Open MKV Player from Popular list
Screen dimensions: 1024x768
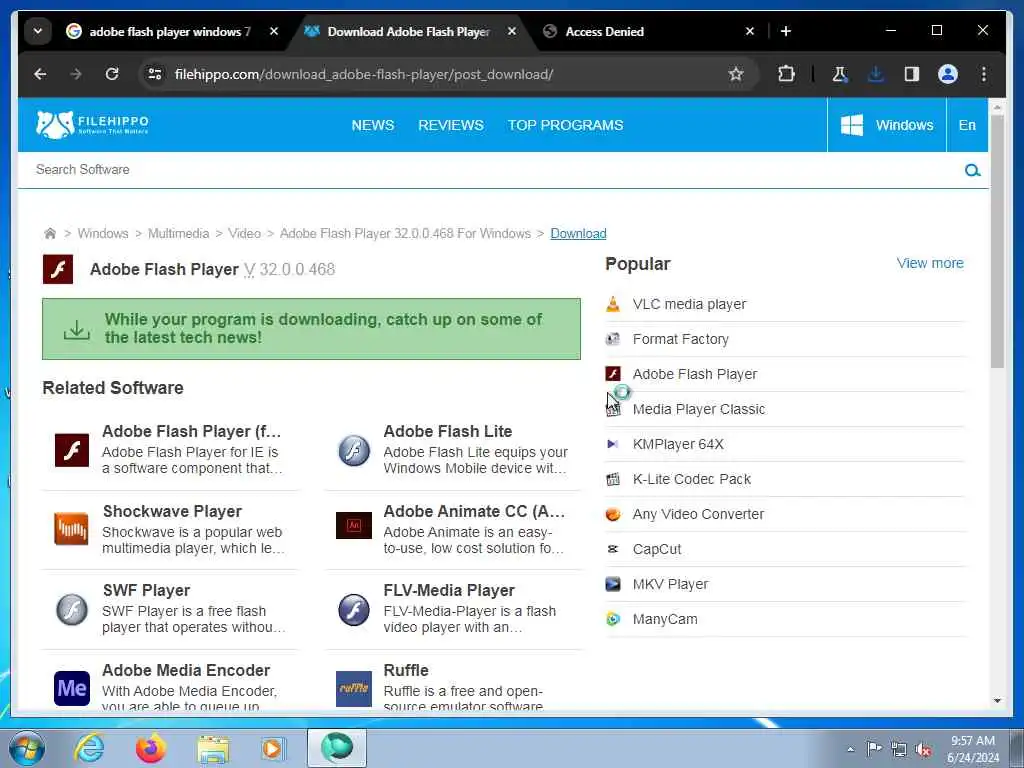670,584
